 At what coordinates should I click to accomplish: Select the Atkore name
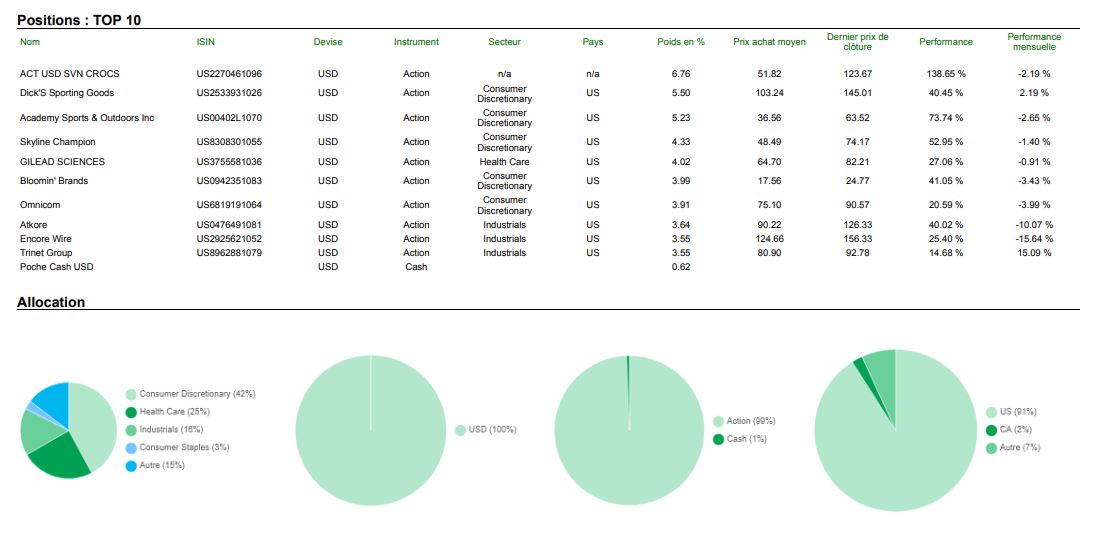click(33, 225)
